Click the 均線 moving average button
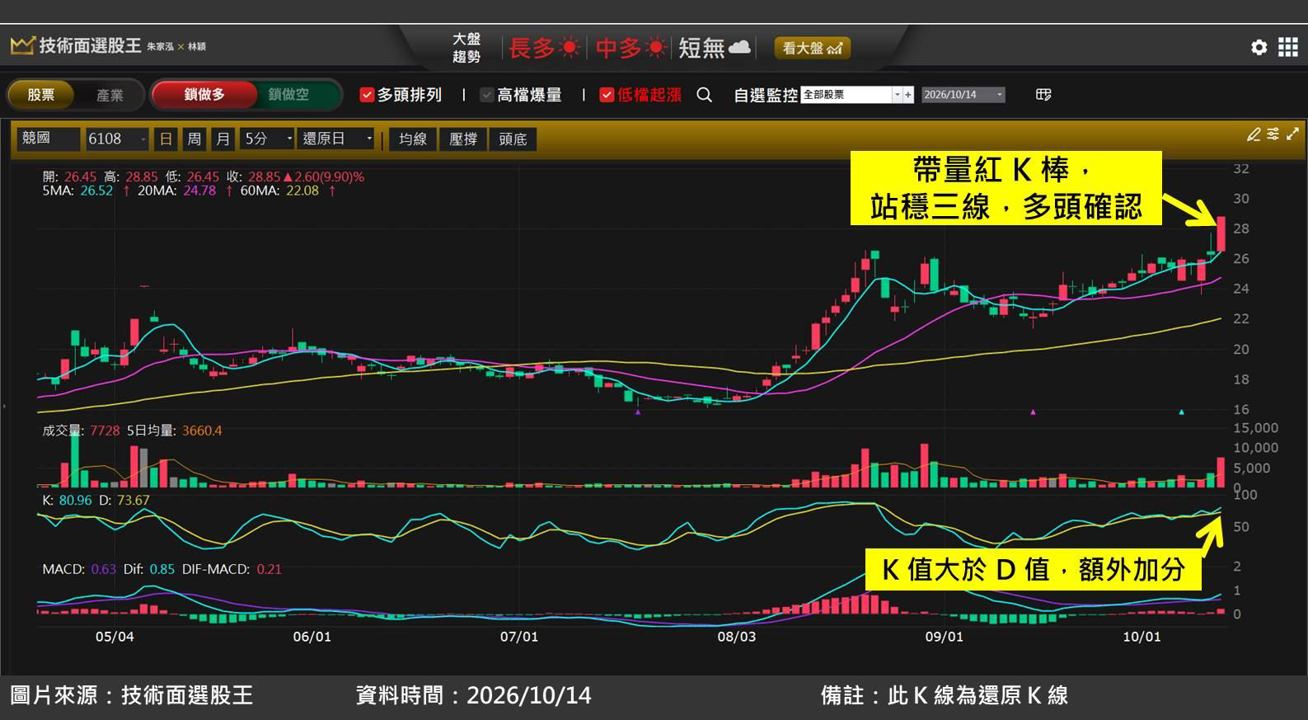The width and height of the screenshot is (1308, 720). [413, 139]
